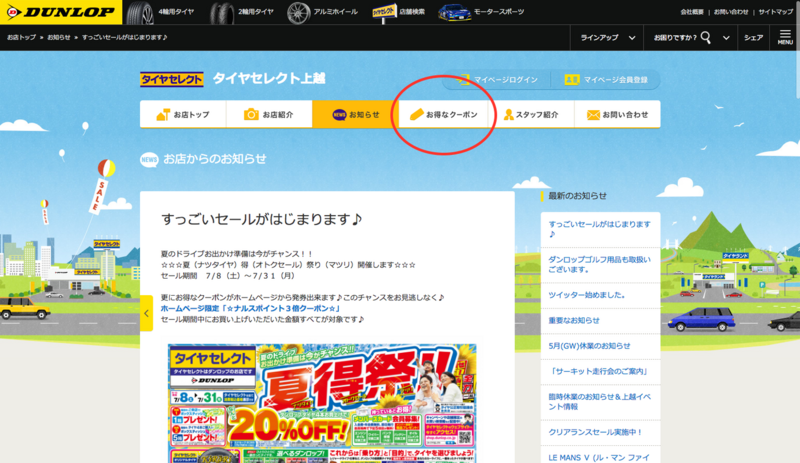Image resolution: width=800 pixels, height=463 pixels.
Task: Expand the お困りですか chevron
Action: (x=726, y=38)
